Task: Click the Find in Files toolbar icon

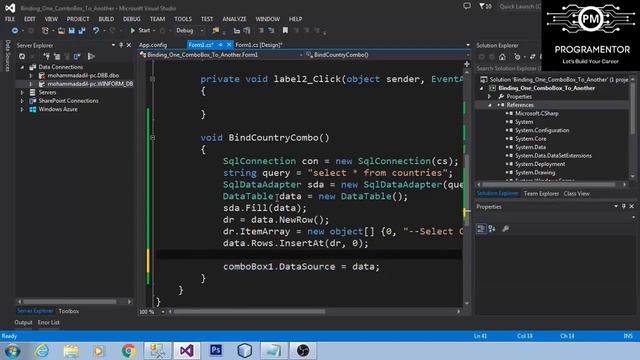Action: point(216,31)
